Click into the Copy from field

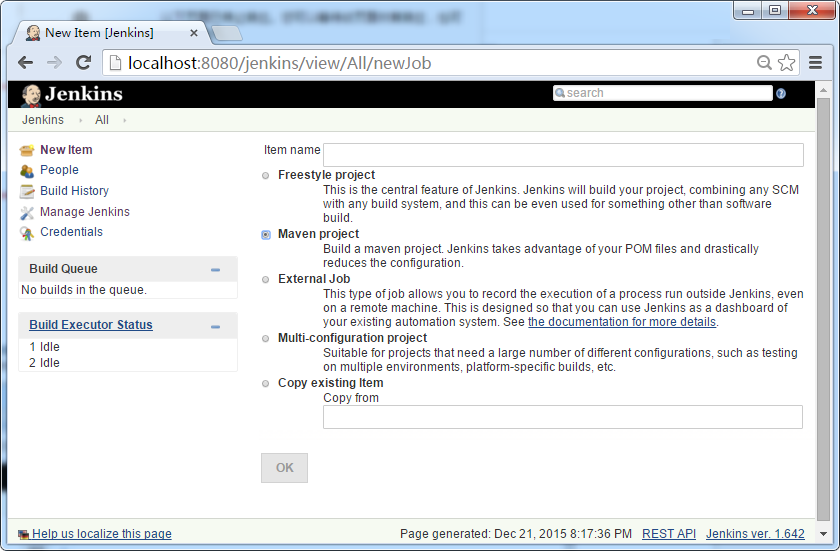[x=563, y=417]
